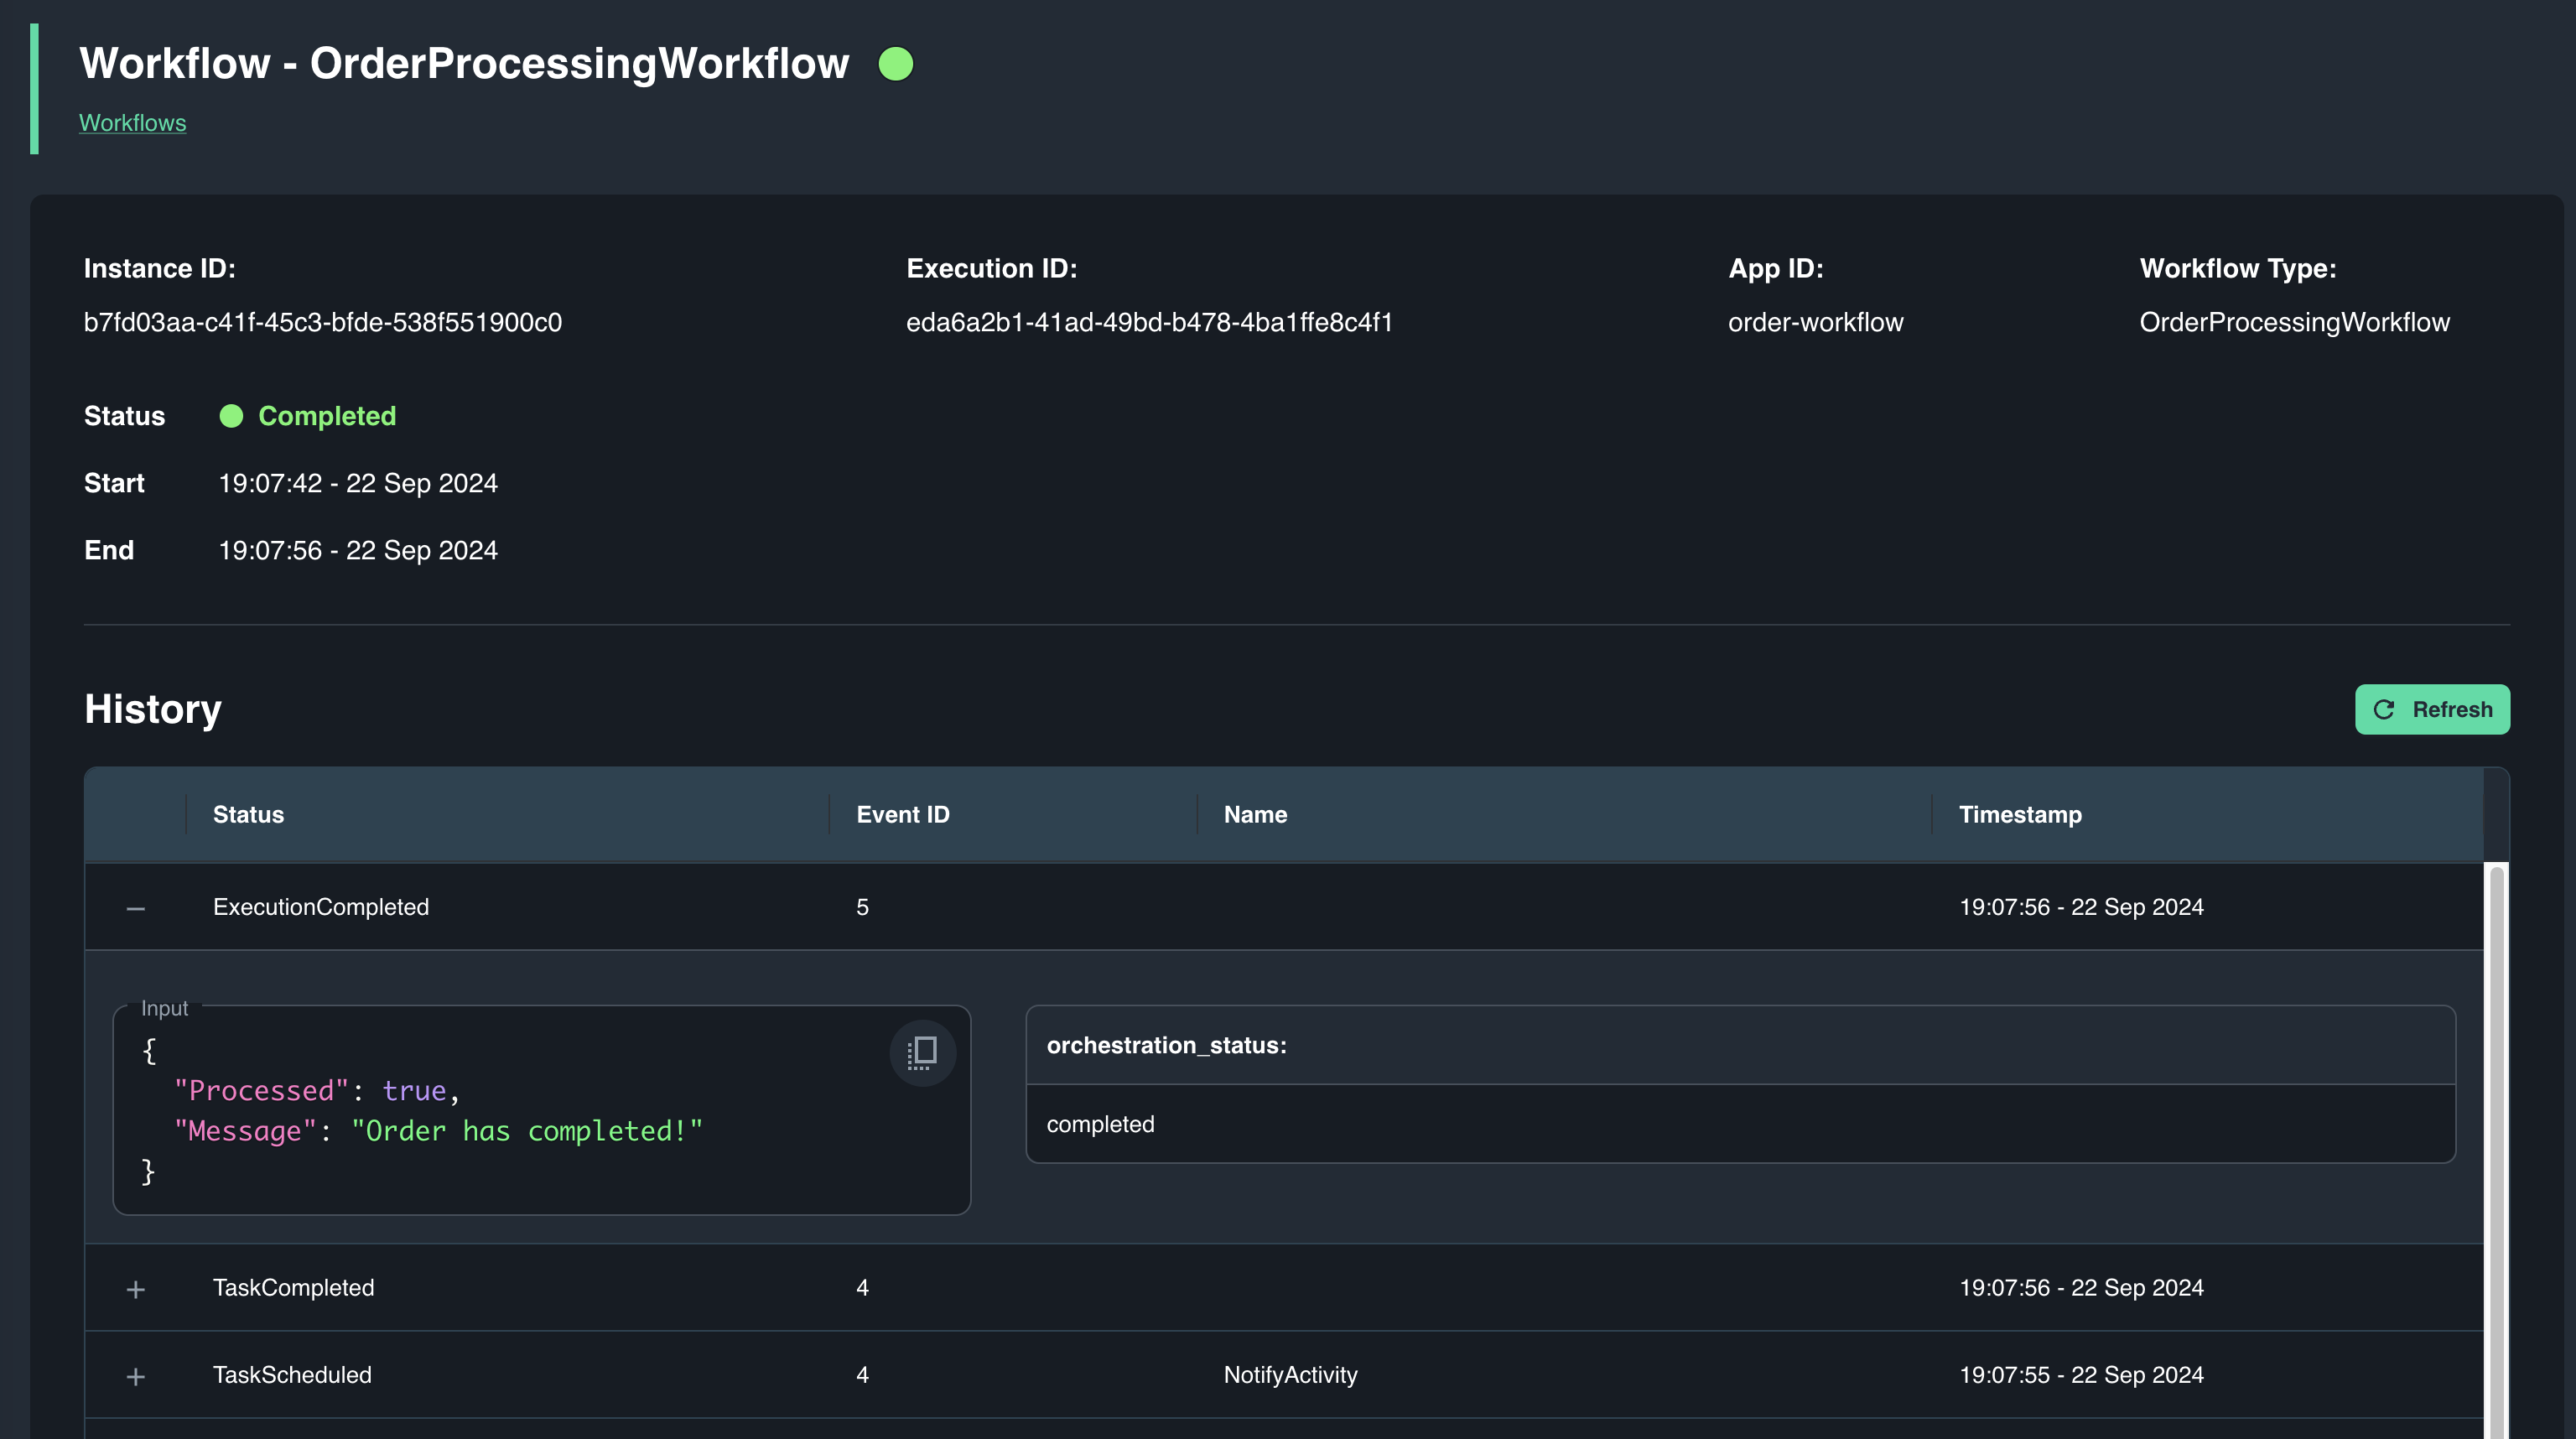Click the Event ID 4 cell in TaskCompleted row
Viewport: 2576px width, 1439px height.
tap(862, 1288)
